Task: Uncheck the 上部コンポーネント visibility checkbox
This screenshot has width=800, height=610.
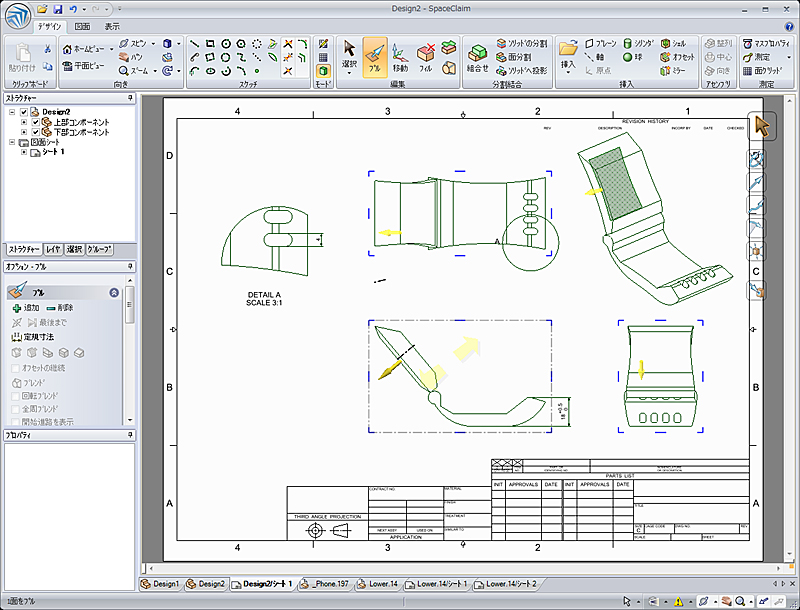Action: pos(34,122)
